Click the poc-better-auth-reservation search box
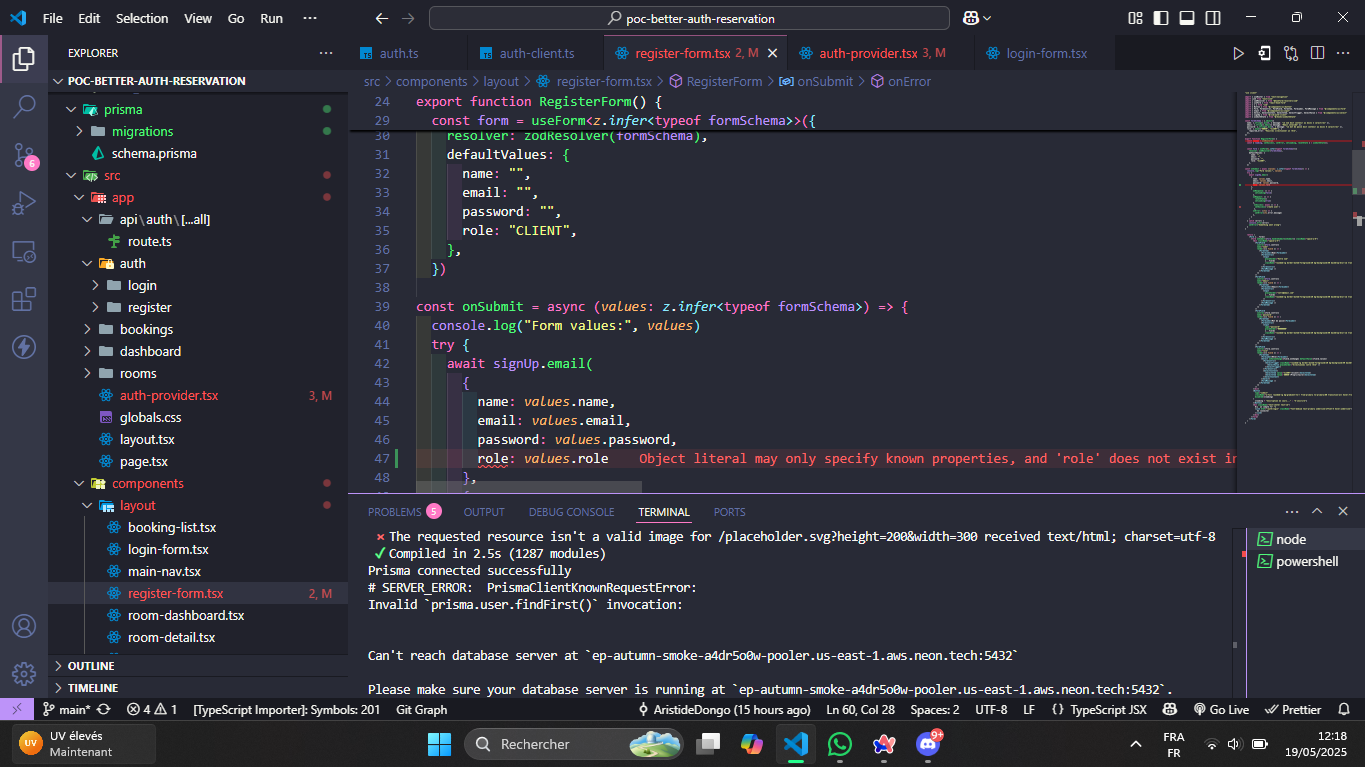This screenshot has height=767, width=1365. [690, 18]
